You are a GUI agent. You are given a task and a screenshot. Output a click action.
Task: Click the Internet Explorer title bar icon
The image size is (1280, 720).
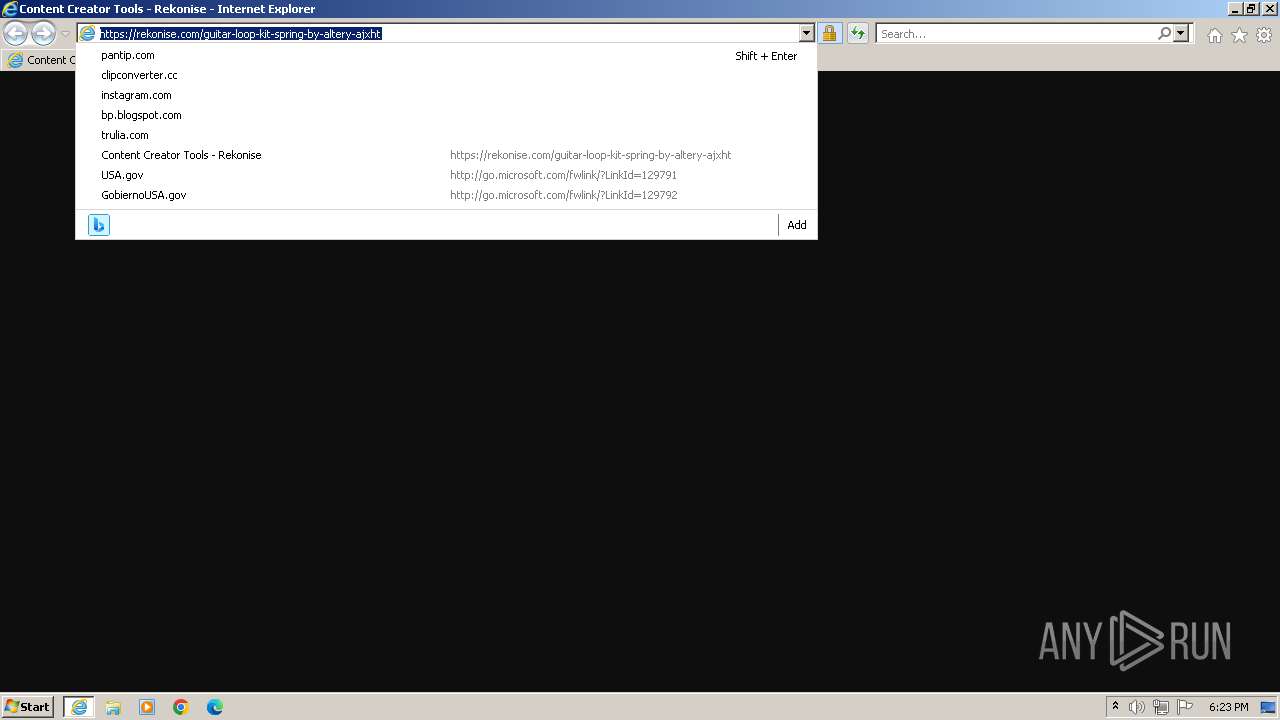[x=10, y=9]
